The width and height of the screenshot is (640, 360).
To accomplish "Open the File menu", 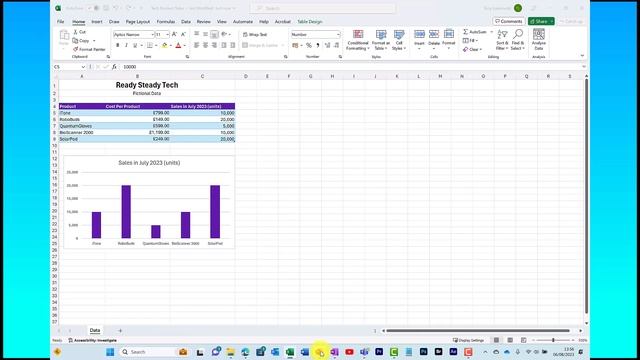I will (60, 22).
